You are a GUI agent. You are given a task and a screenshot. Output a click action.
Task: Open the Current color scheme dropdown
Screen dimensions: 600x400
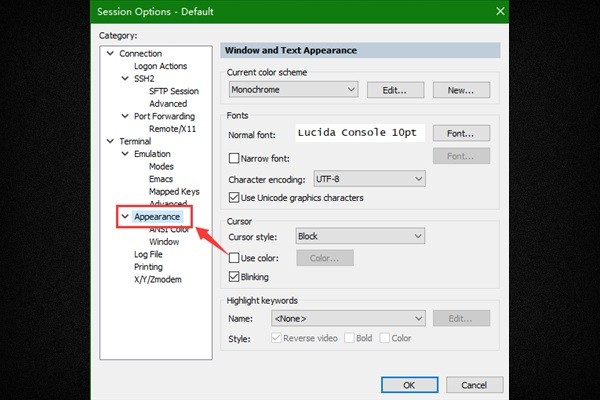point(292,90)
